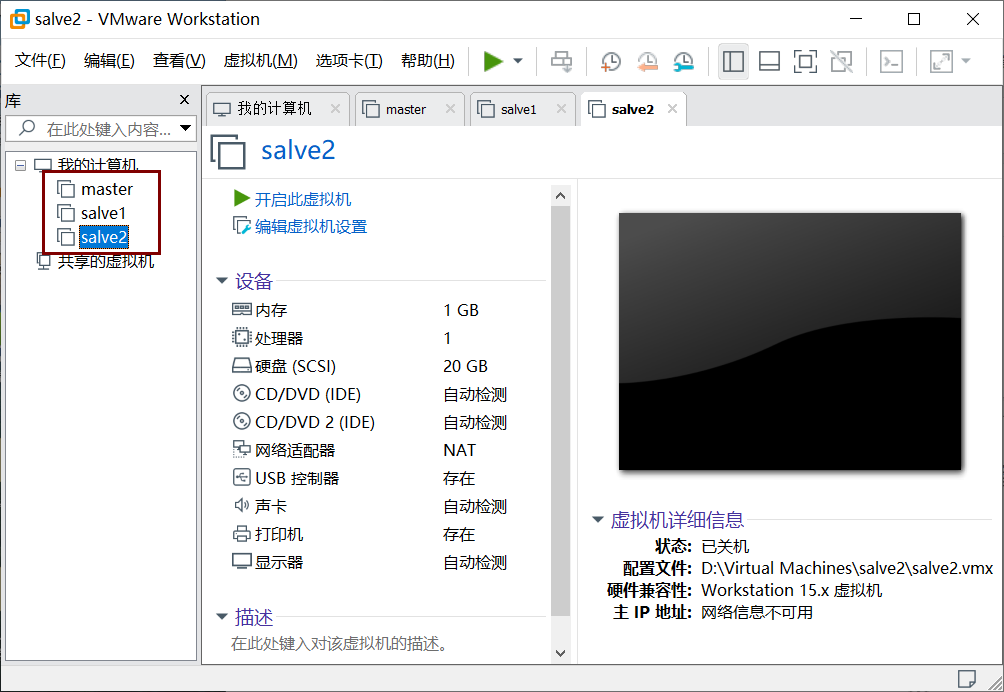
Task: Click 编辑虚拟机设置 link
Action: [x=311, y=227]
